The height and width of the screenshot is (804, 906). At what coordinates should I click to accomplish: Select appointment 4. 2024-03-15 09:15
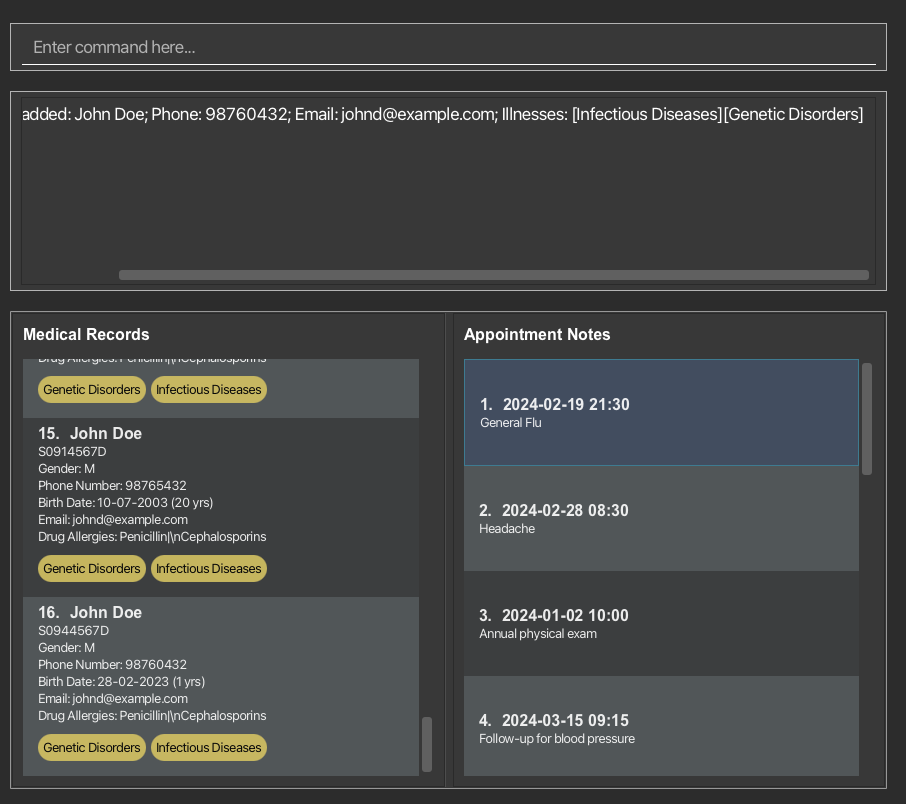pos(661,727)
